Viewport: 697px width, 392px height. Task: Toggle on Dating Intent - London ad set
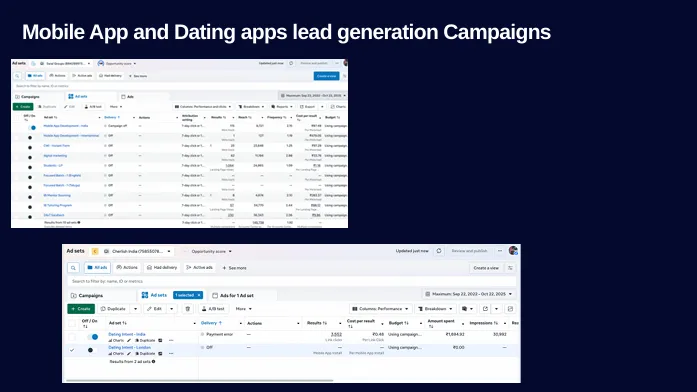point(91,350)
